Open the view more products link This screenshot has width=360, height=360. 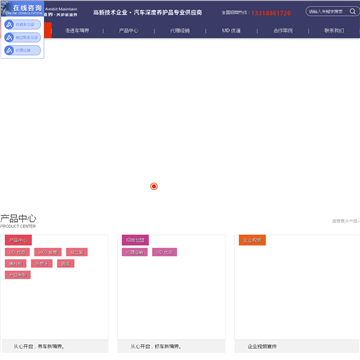click(x=346, y=221)
